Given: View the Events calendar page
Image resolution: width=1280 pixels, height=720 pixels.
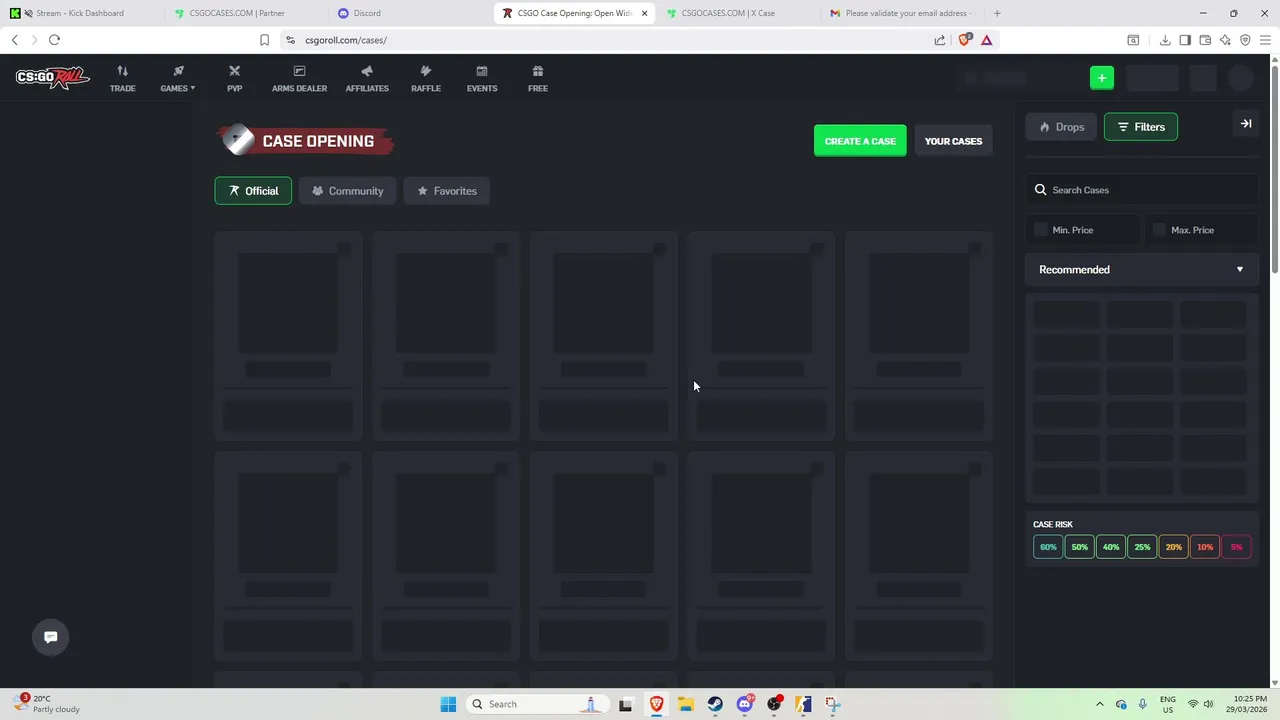Looking at the screenshot, I should click(482, 78).
